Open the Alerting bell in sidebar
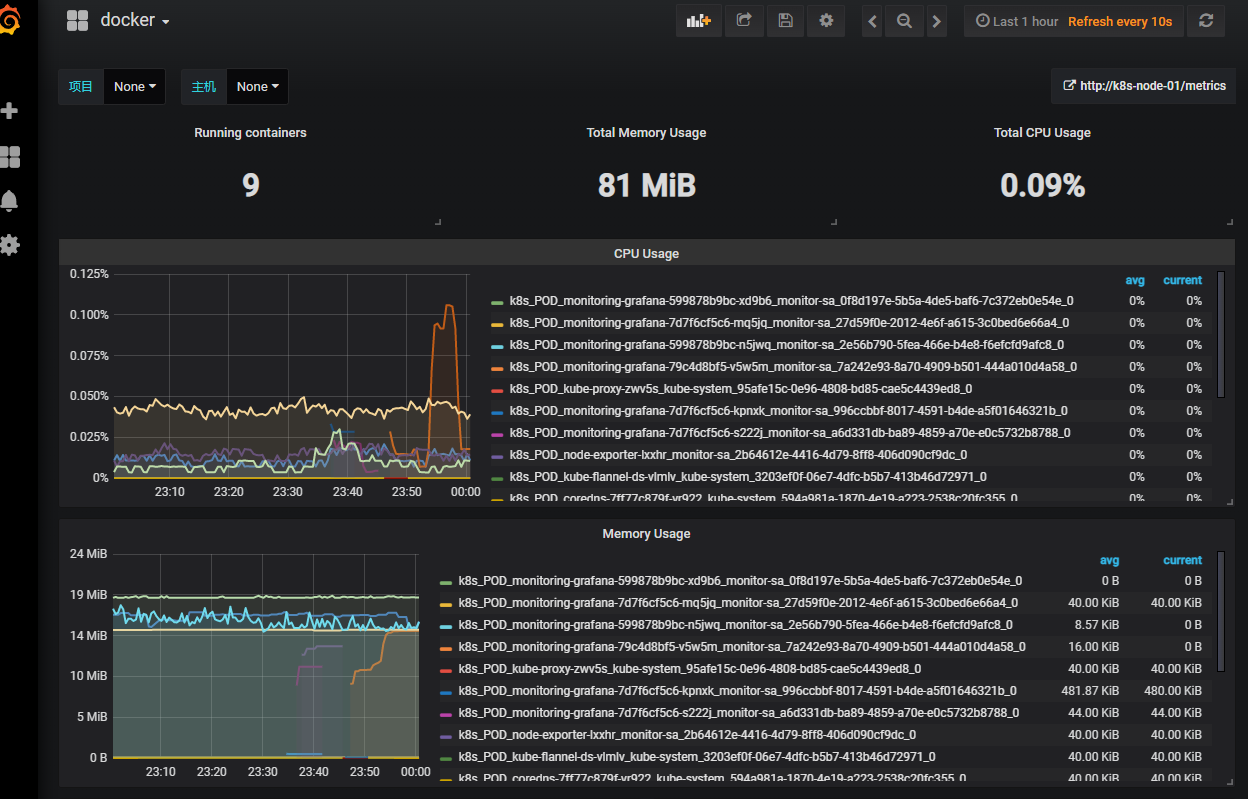 click(x=11, y=201)
